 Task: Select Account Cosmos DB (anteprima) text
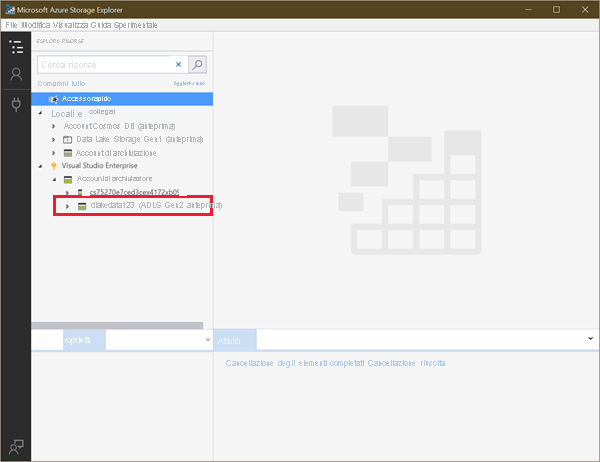pyautogui.click(x=119, y=126)
